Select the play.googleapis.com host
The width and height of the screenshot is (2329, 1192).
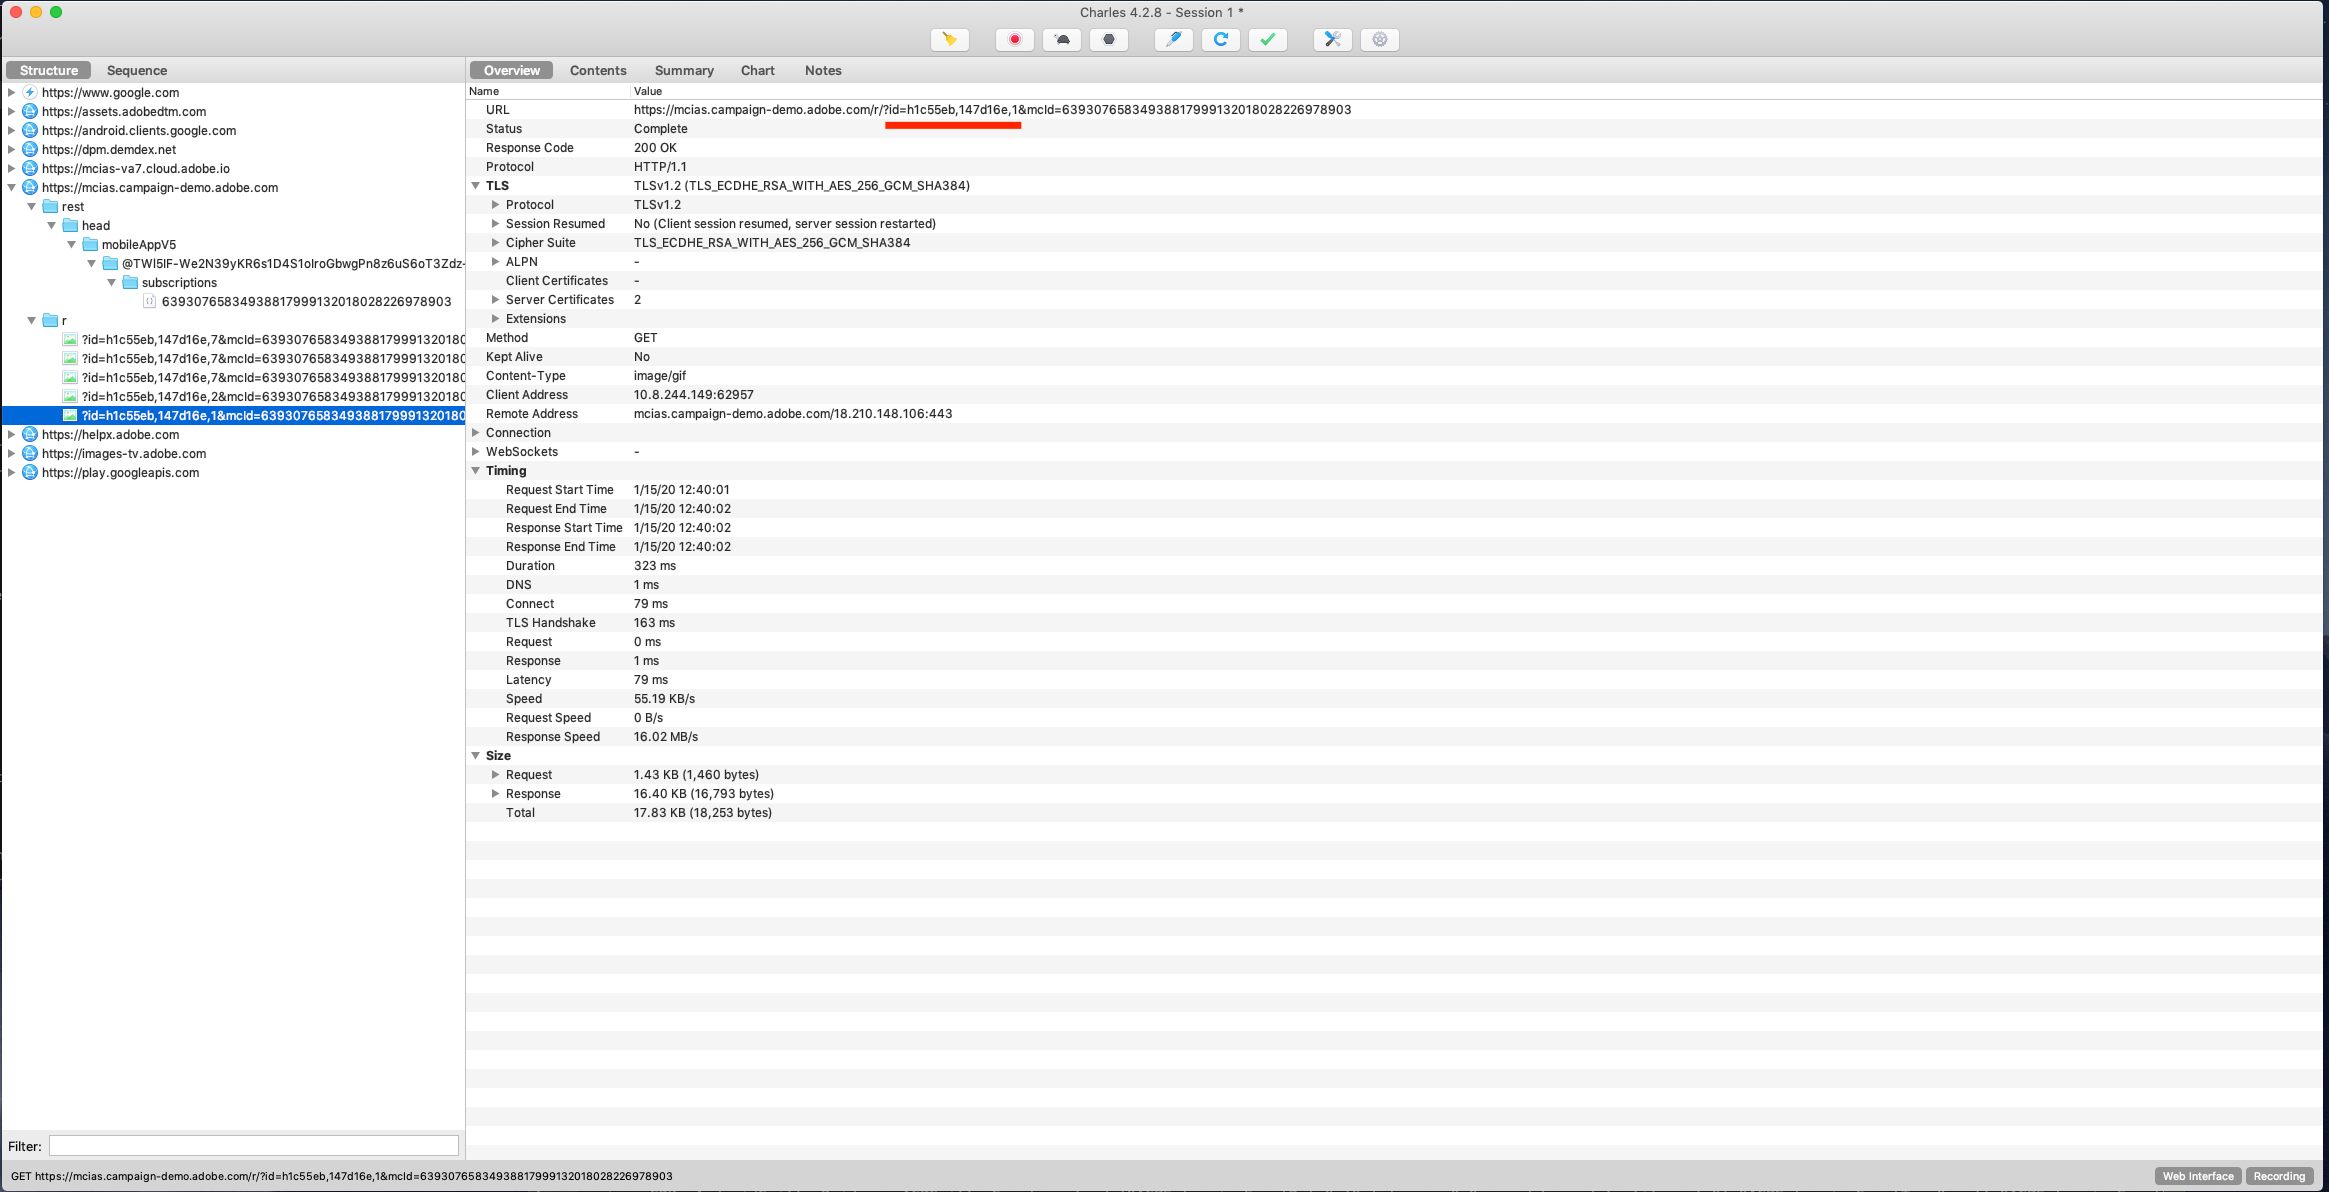[x=120, y=472]
